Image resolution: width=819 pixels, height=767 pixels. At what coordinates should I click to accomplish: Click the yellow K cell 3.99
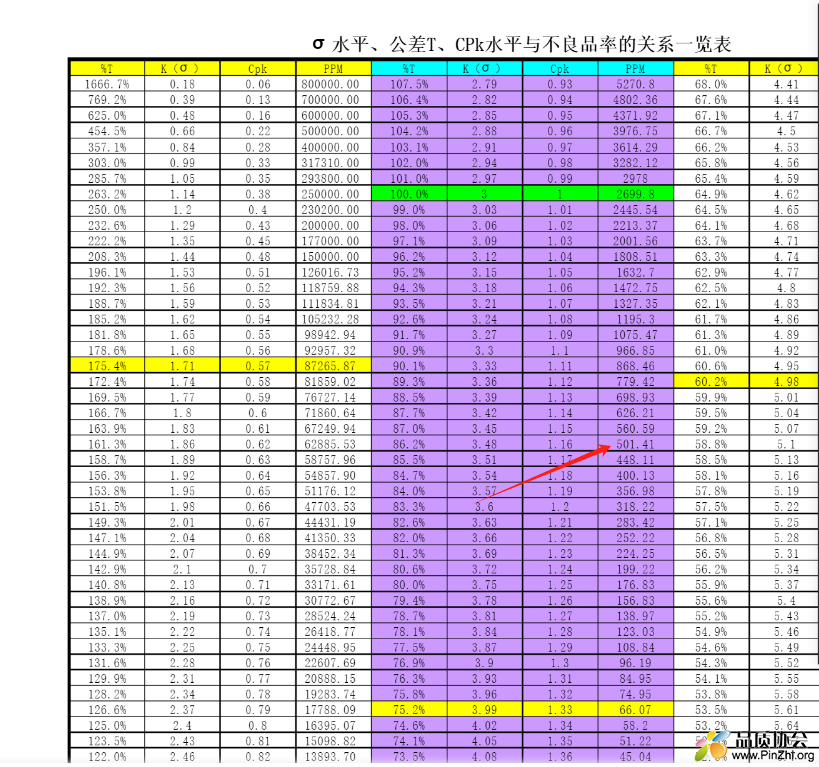pos(485,710)
